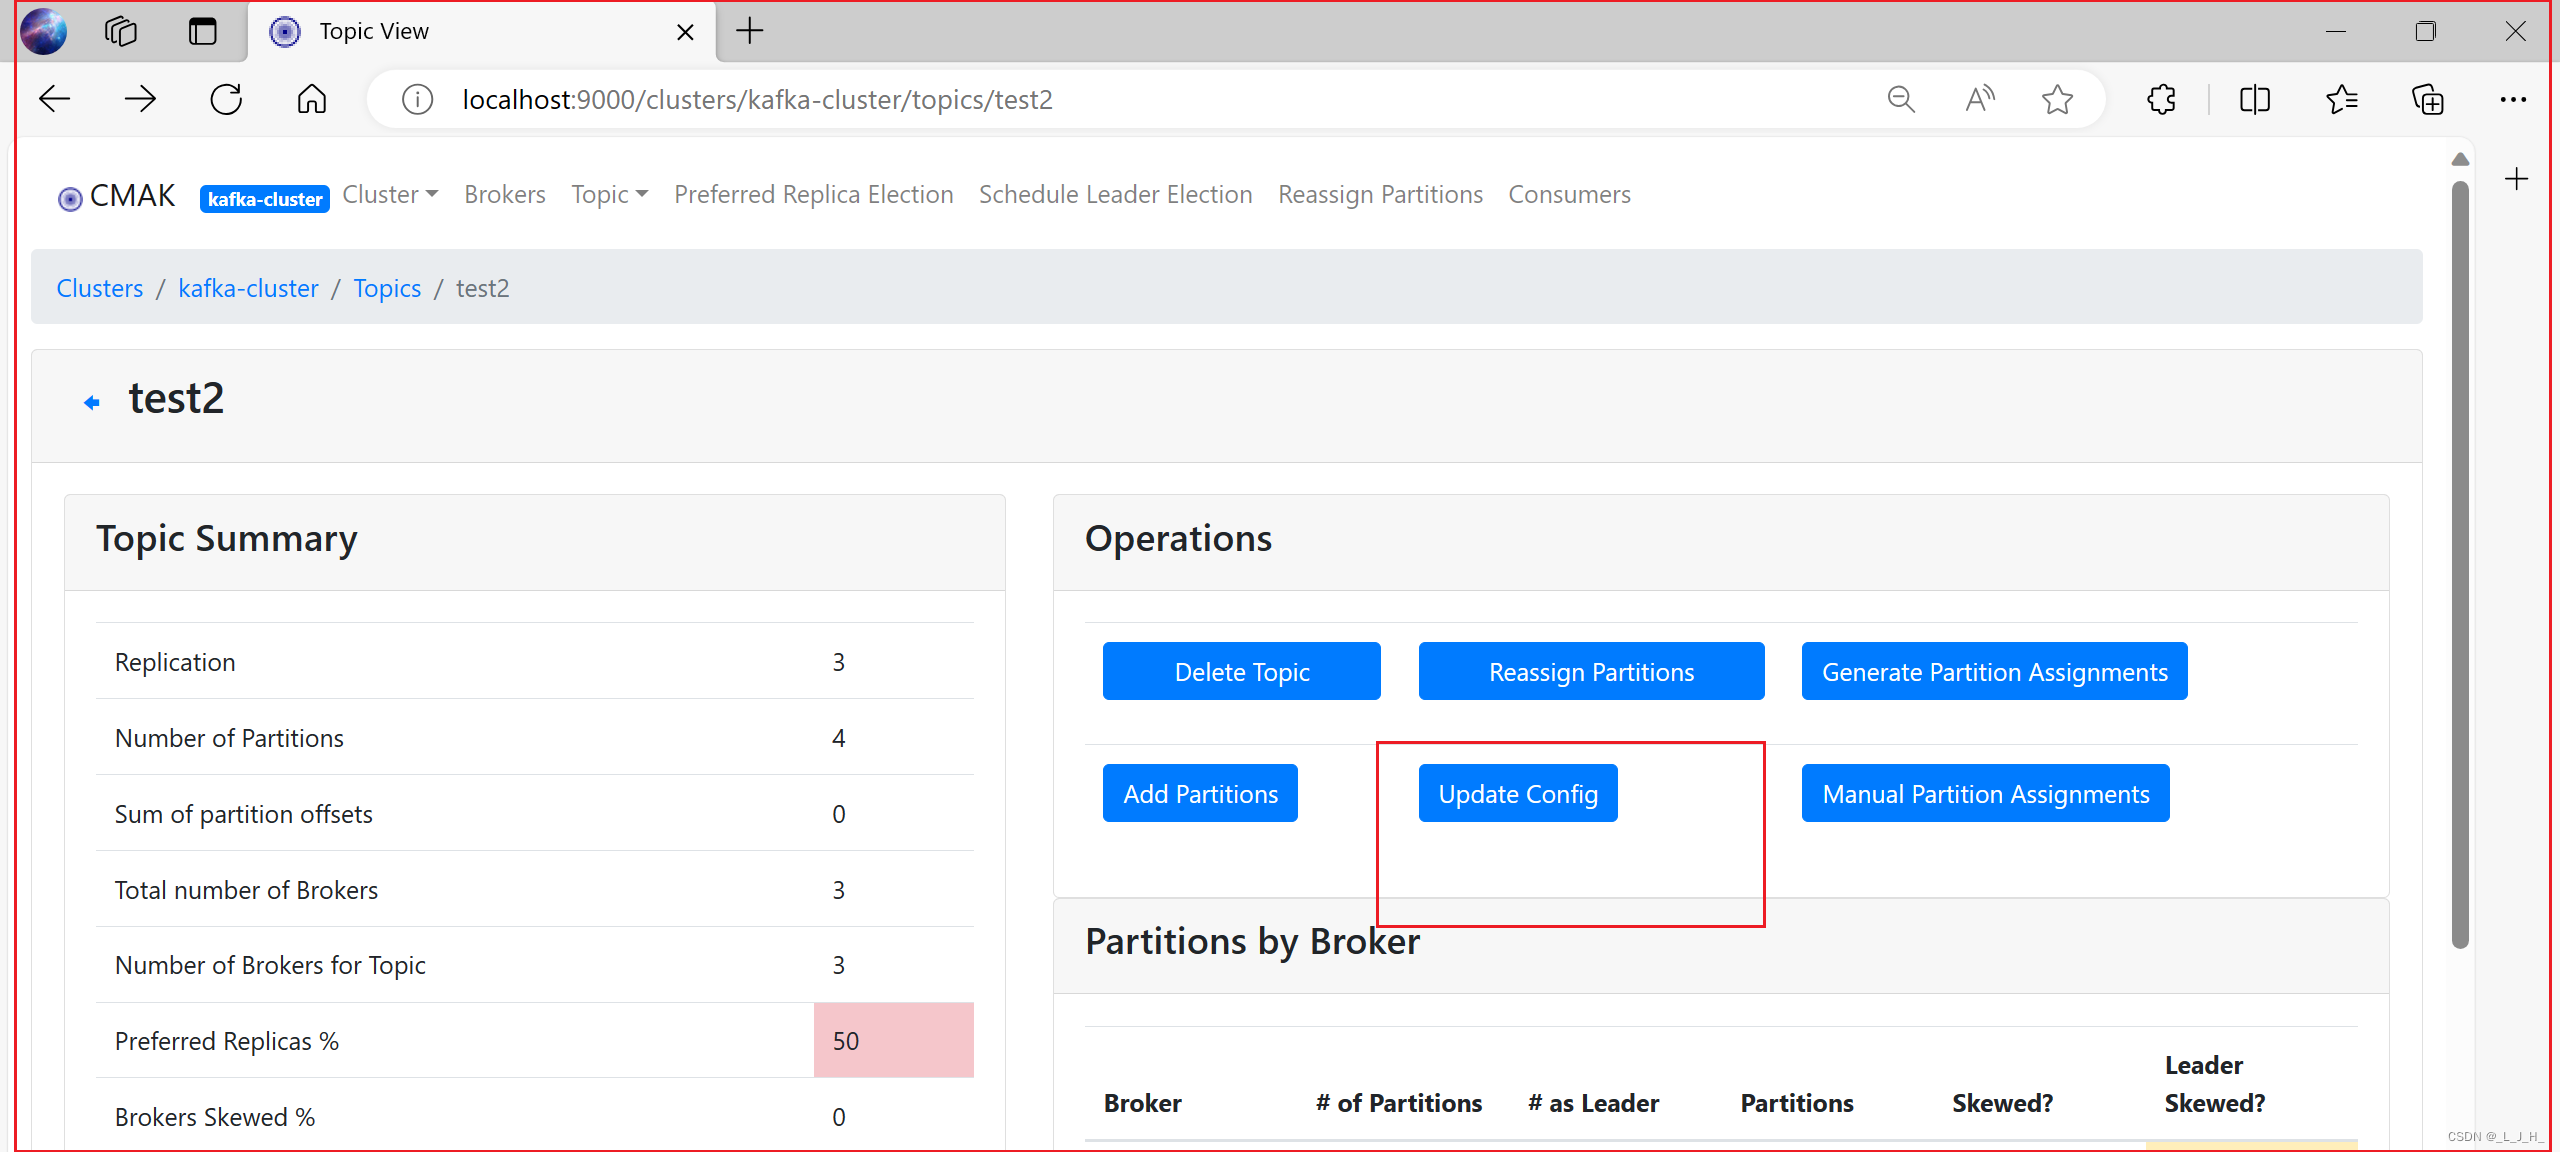2560x1152 pixels.
Task: Expand the Topic dropdown menu
Action: coord(609,194)
